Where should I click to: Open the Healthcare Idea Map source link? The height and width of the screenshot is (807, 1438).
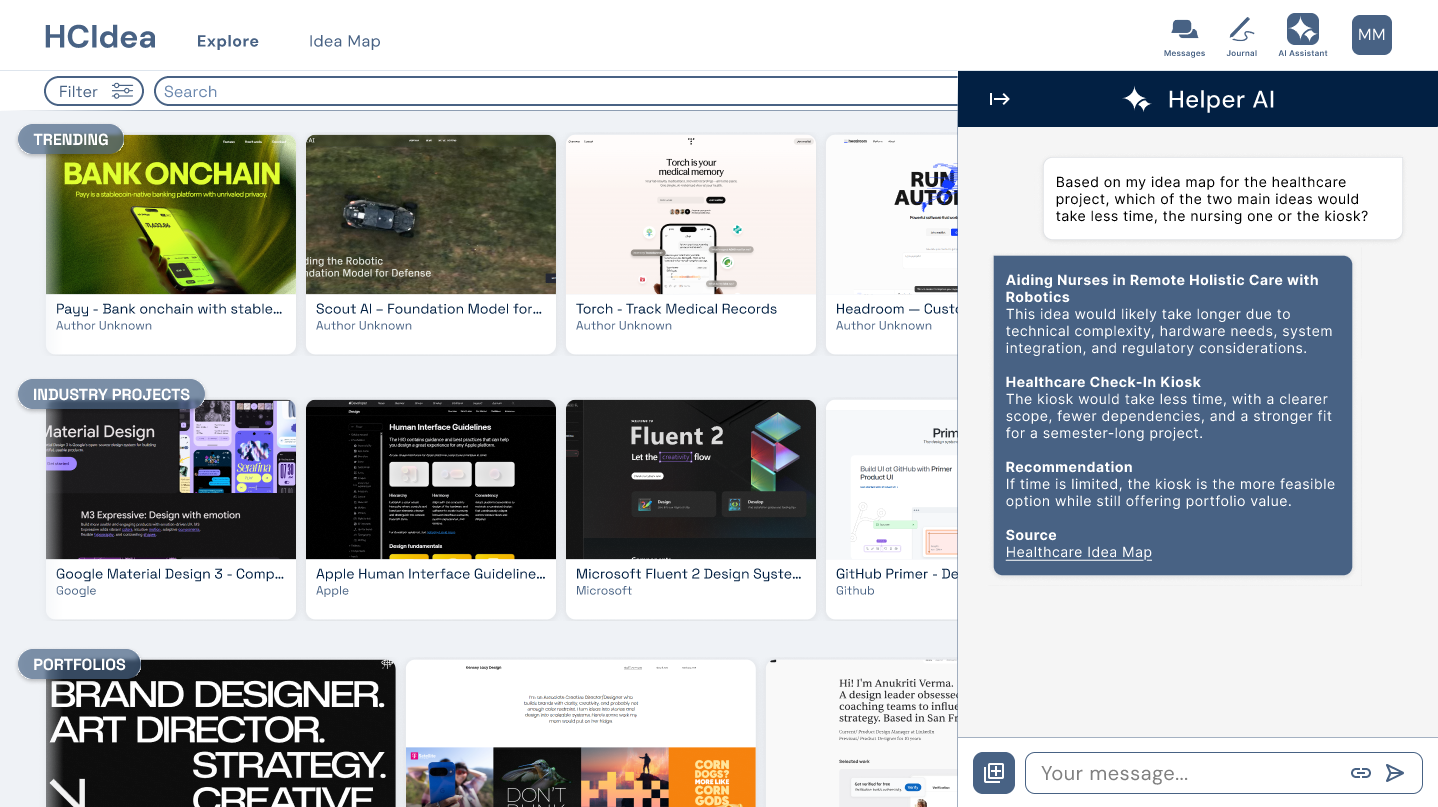(1079, 552)
